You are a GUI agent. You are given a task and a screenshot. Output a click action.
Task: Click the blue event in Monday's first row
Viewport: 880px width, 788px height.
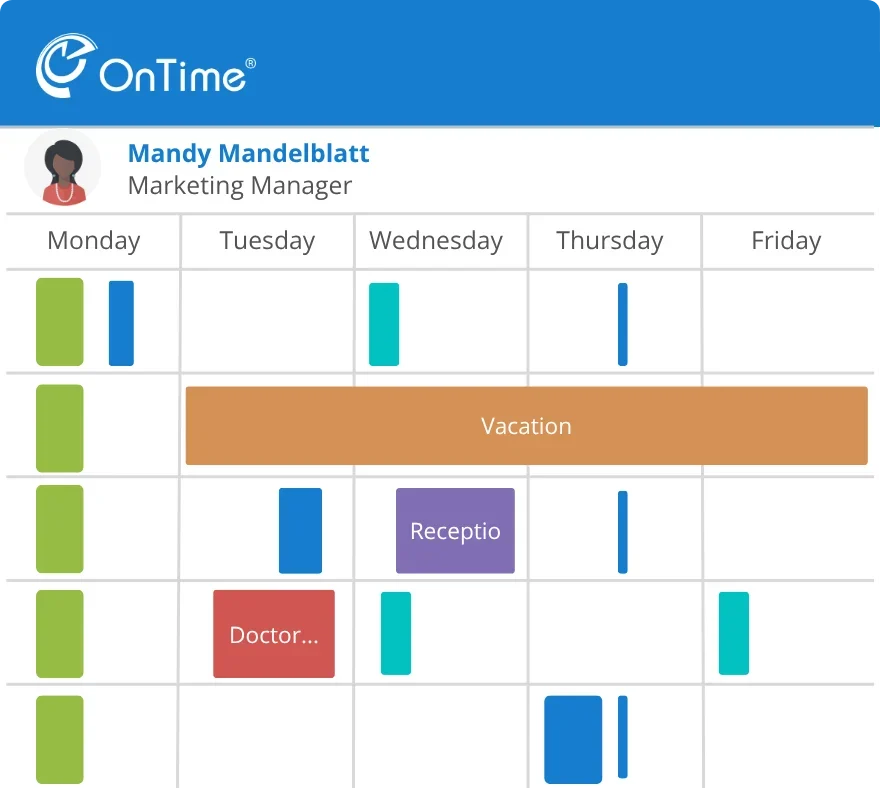[121, 323]
